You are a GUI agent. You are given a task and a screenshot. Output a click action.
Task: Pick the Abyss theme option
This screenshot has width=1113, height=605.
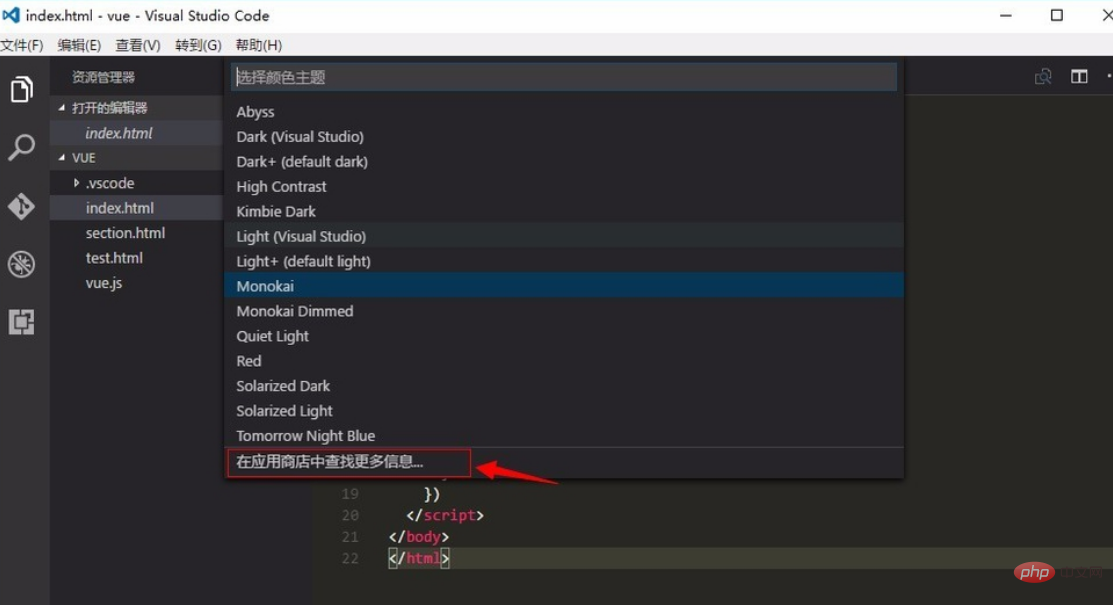(x=255, y=112)
